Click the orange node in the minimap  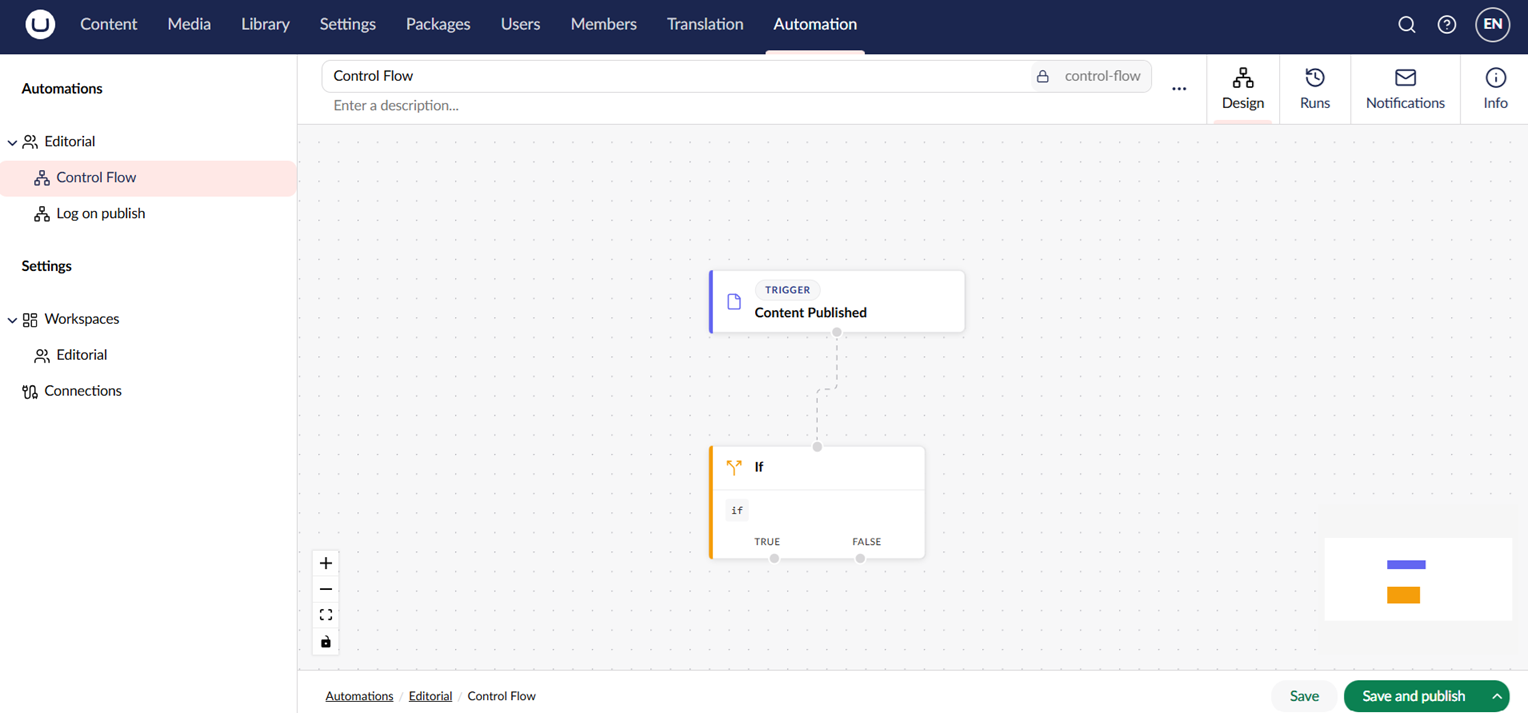coord(1403,595)
